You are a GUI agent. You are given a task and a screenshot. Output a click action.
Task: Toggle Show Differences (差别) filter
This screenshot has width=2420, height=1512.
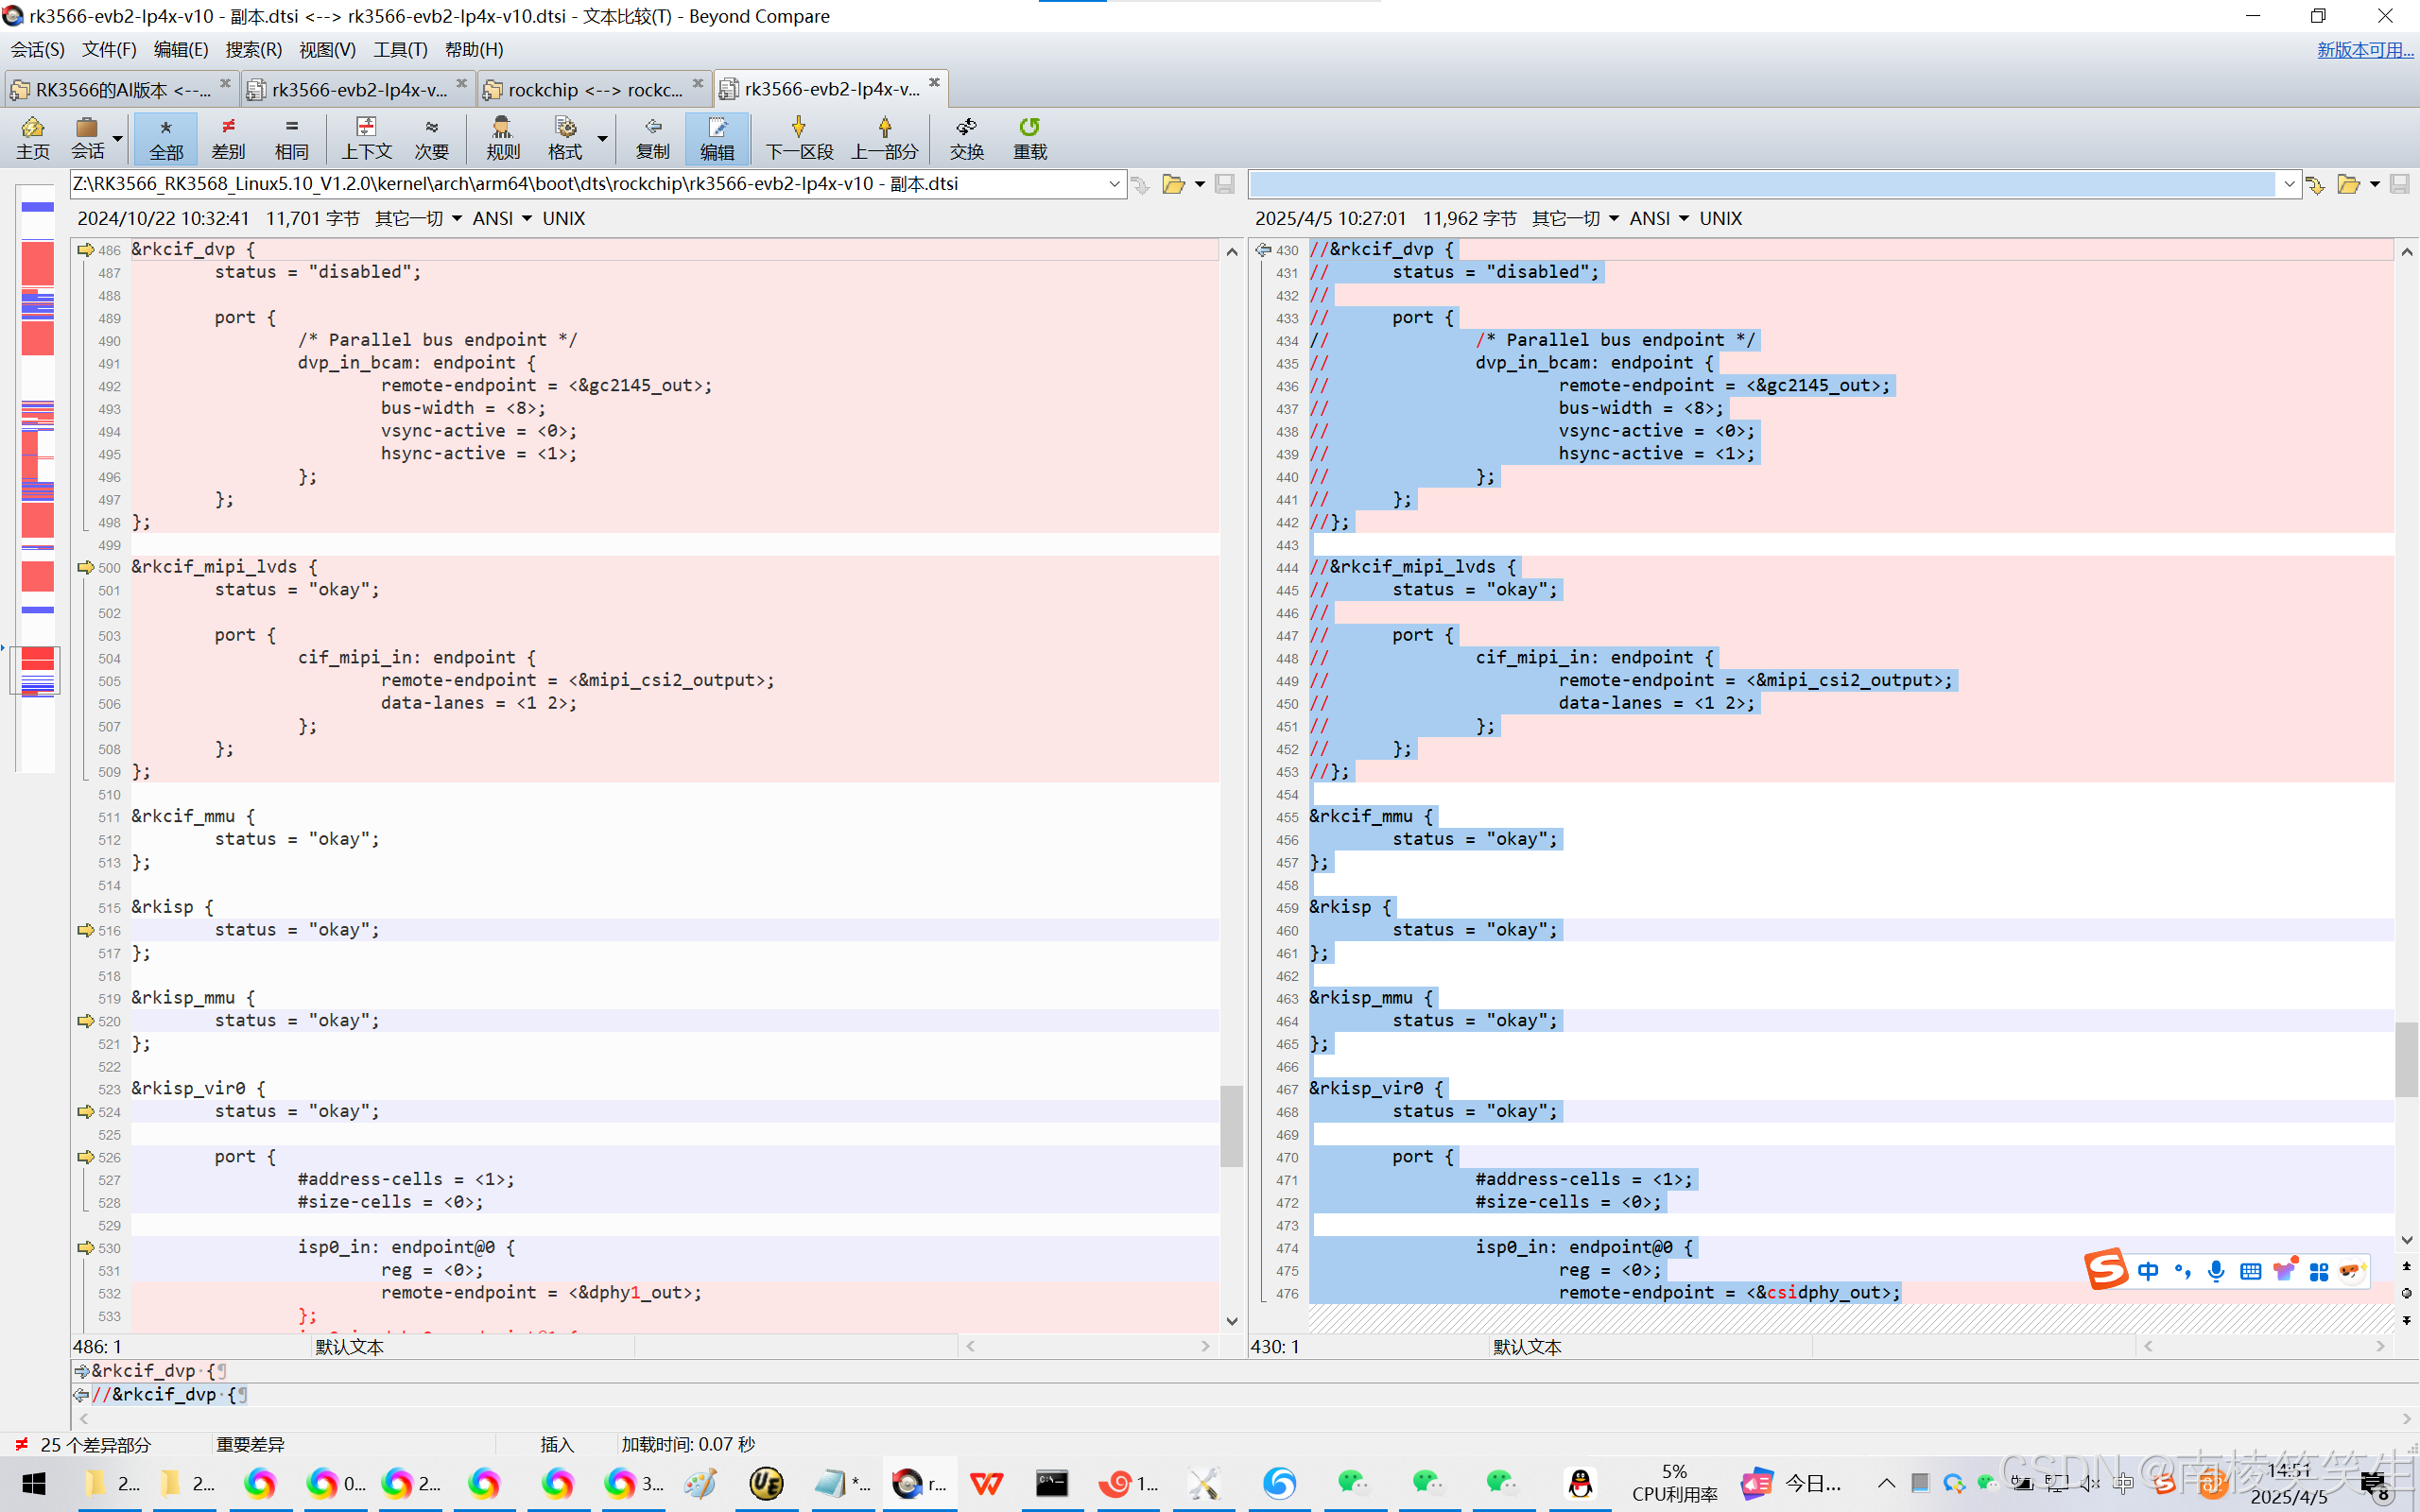[228, 137]
